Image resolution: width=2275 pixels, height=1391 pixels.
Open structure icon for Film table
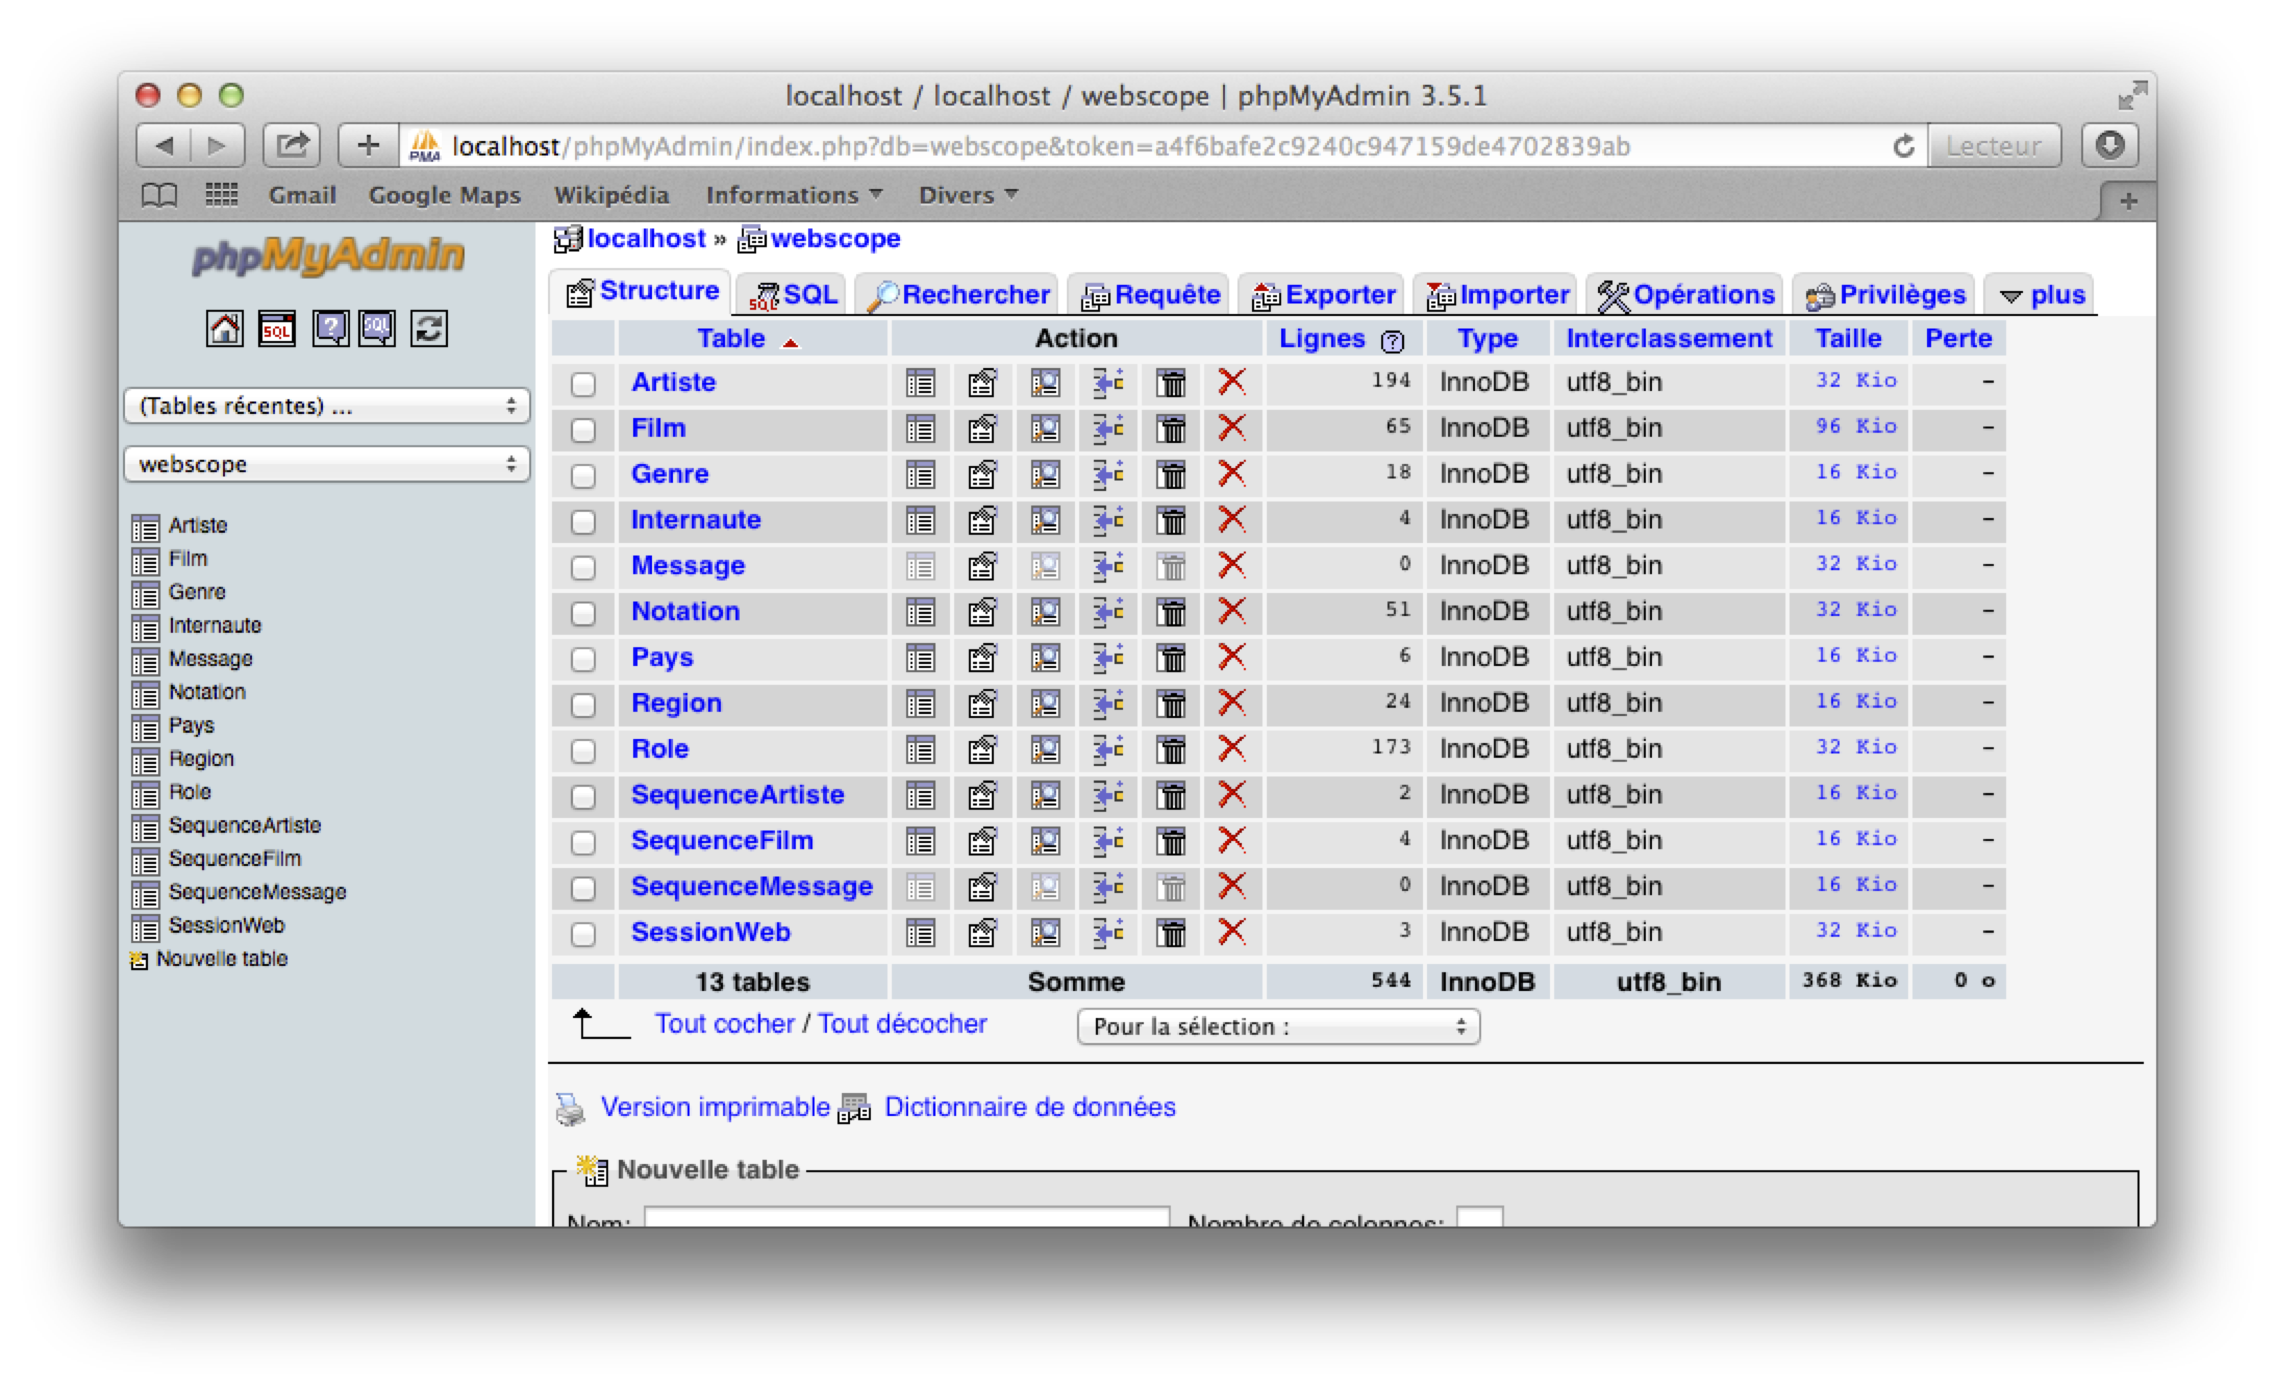[982, 428]
